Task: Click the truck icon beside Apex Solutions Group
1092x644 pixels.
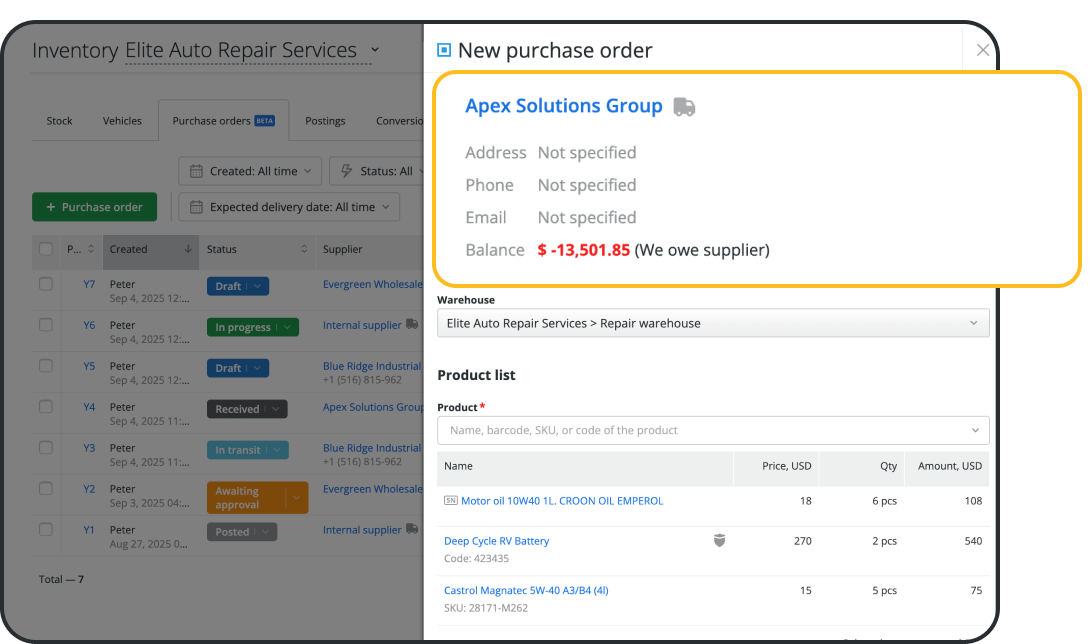Action: coord(684,107)
